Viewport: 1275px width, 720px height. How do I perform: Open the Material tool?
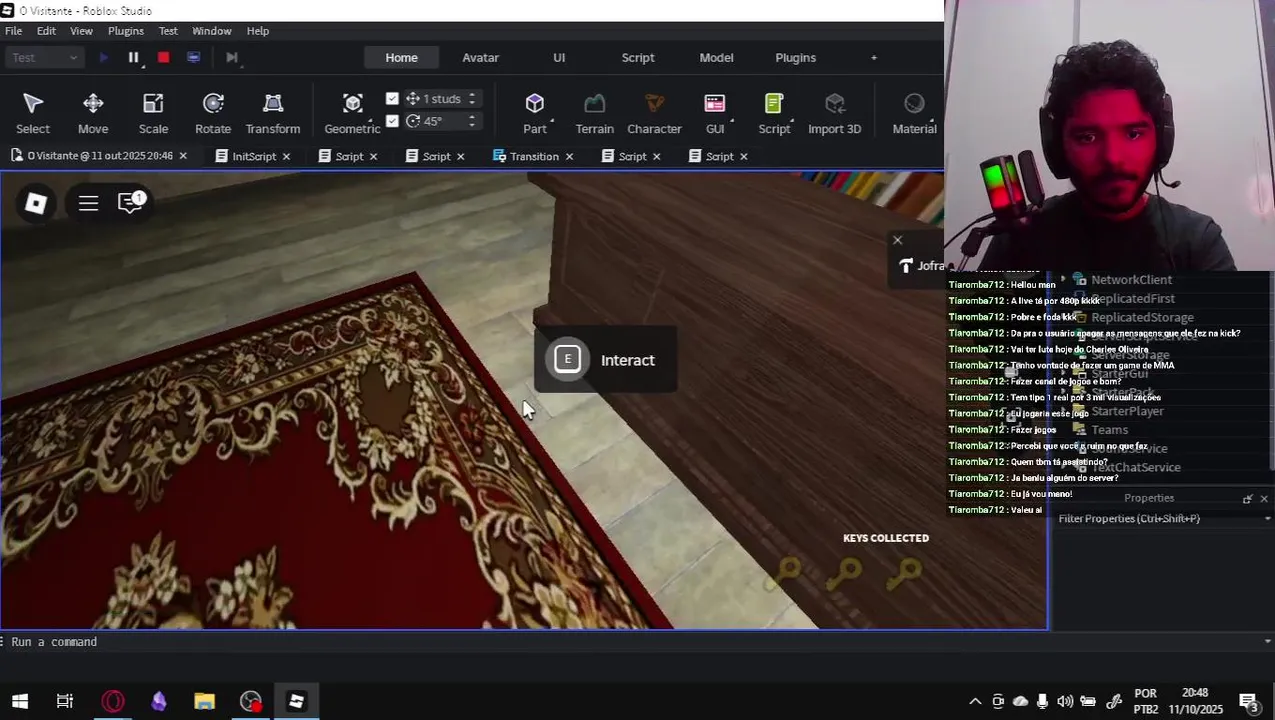[914, 113]
